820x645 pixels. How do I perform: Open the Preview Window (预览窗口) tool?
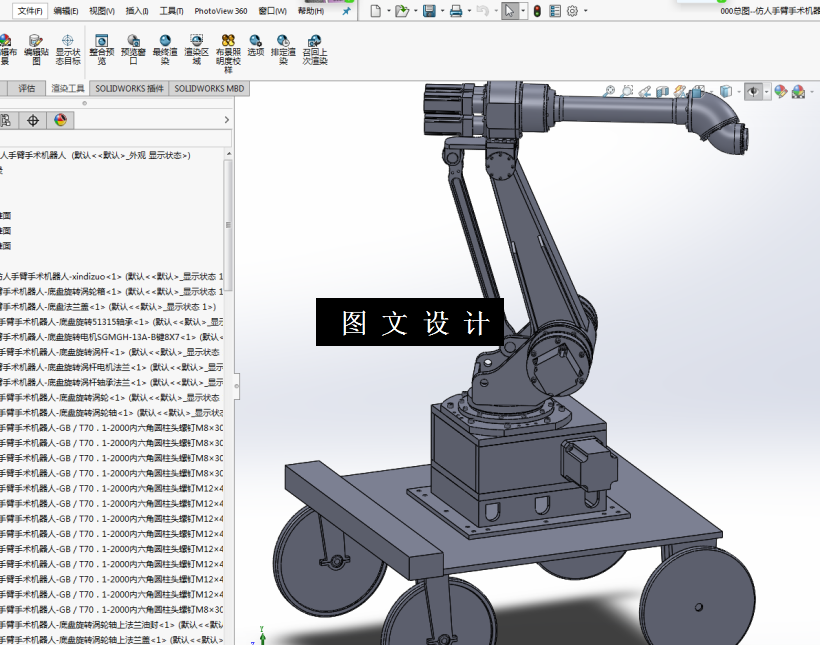[x=133, y=49]
